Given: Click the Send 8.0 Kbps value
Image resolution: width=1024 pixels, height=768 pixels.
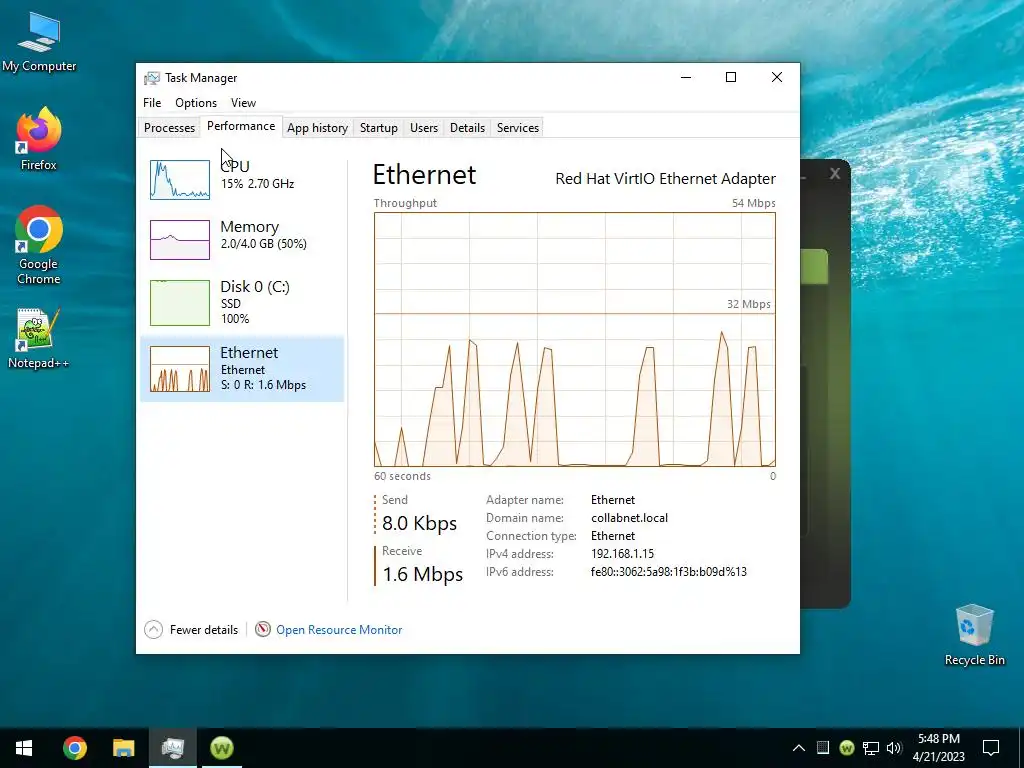Looking at the screenshot, I should coord(419,524).
